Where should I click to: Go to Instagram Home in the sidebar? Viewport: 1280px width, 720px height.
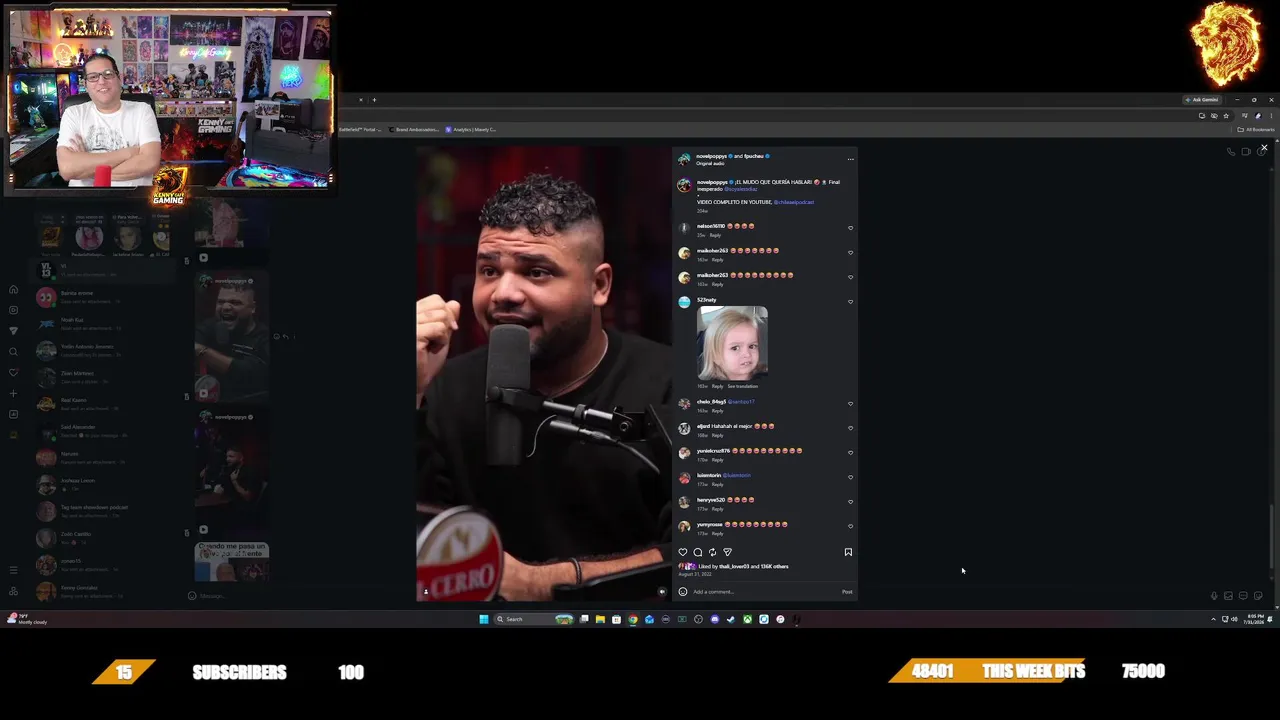coord(13,290)
